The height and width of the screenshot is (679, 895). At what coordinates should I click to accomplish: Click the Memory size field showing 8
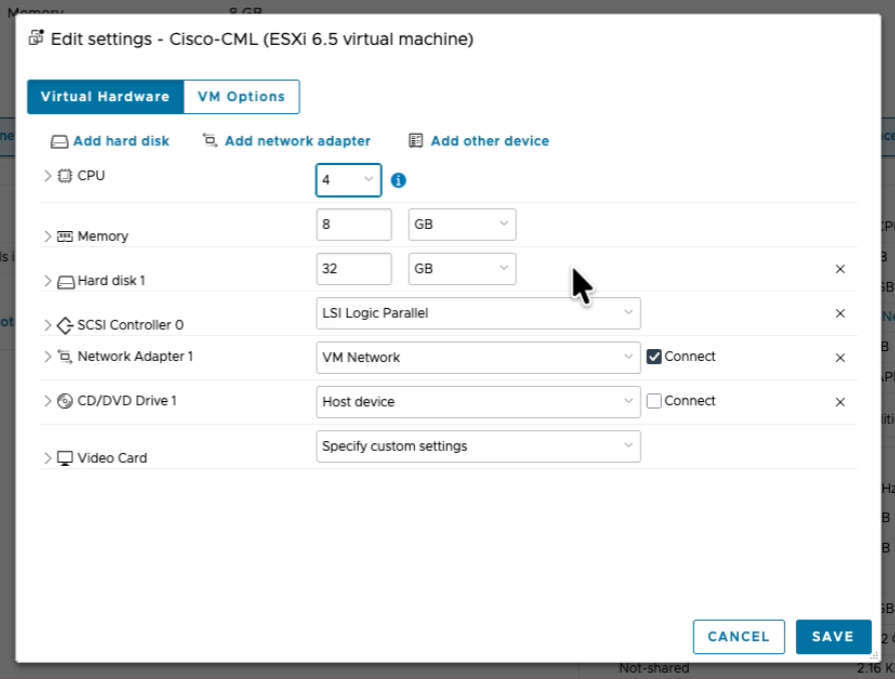click(354, 224)
